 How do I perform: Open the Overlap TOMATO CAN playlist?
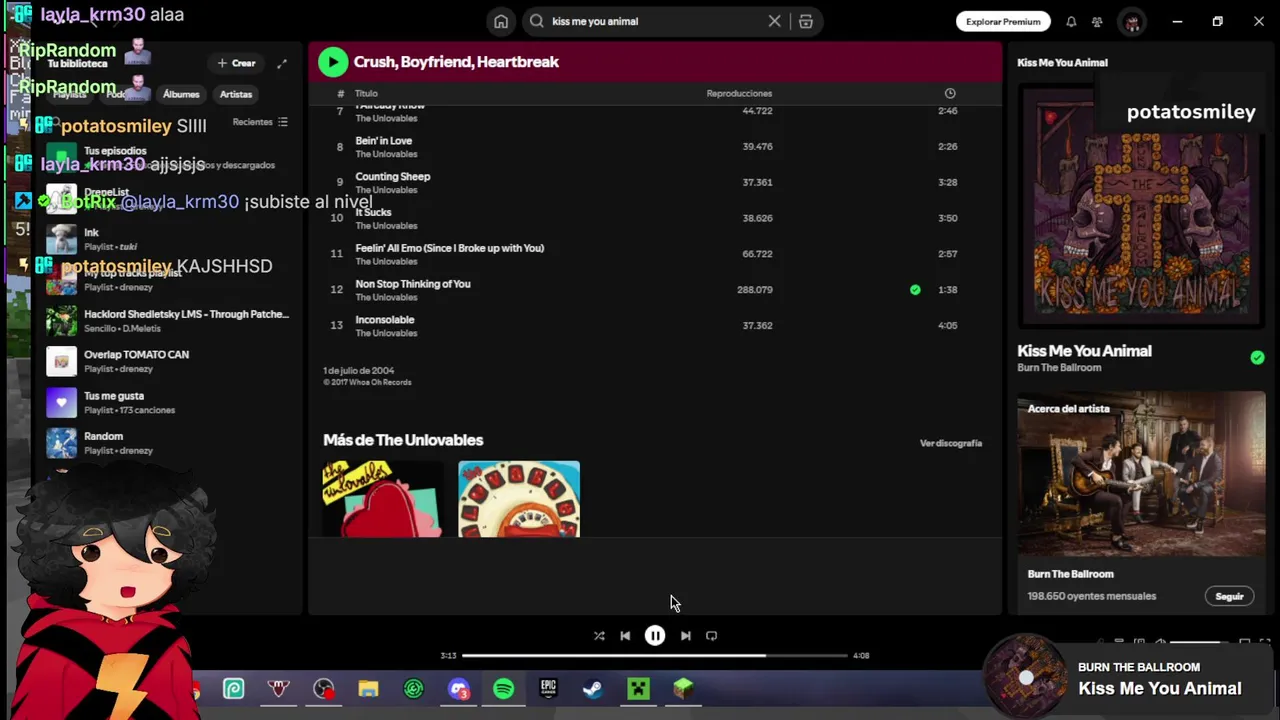[x=170, y=361]
